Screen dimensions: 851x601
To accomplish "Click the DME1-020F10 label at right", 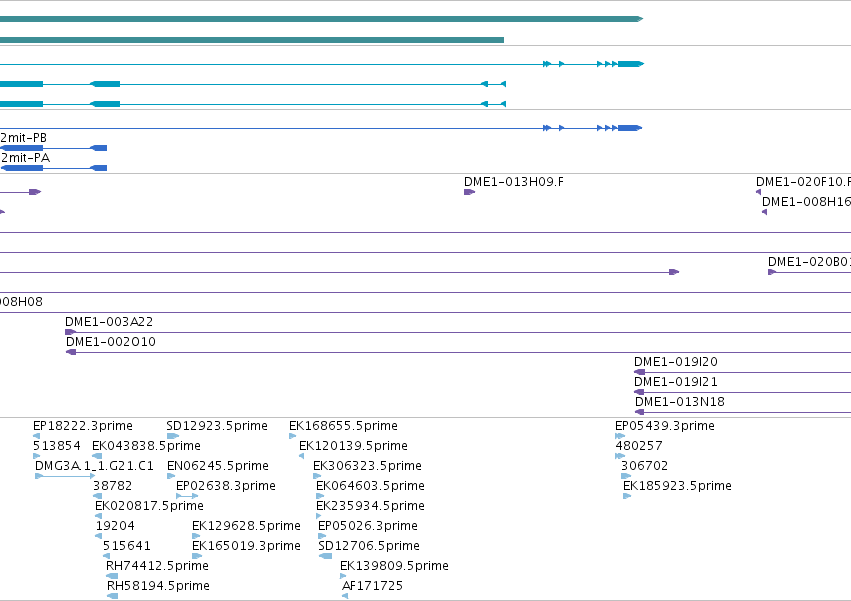I will 803,182.
